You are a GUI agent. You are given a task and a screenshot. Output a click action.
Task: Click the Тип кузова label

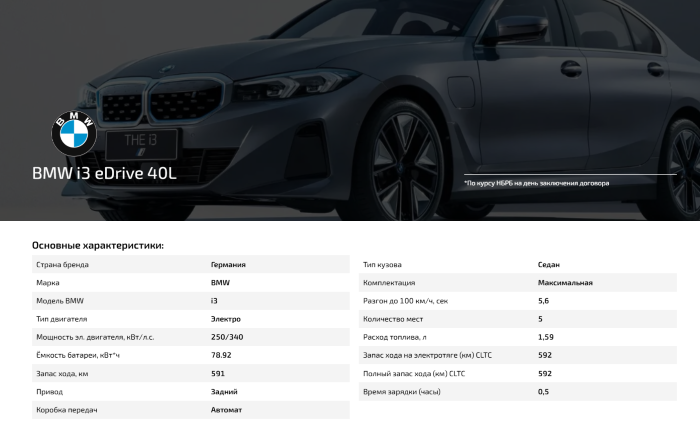382,265
